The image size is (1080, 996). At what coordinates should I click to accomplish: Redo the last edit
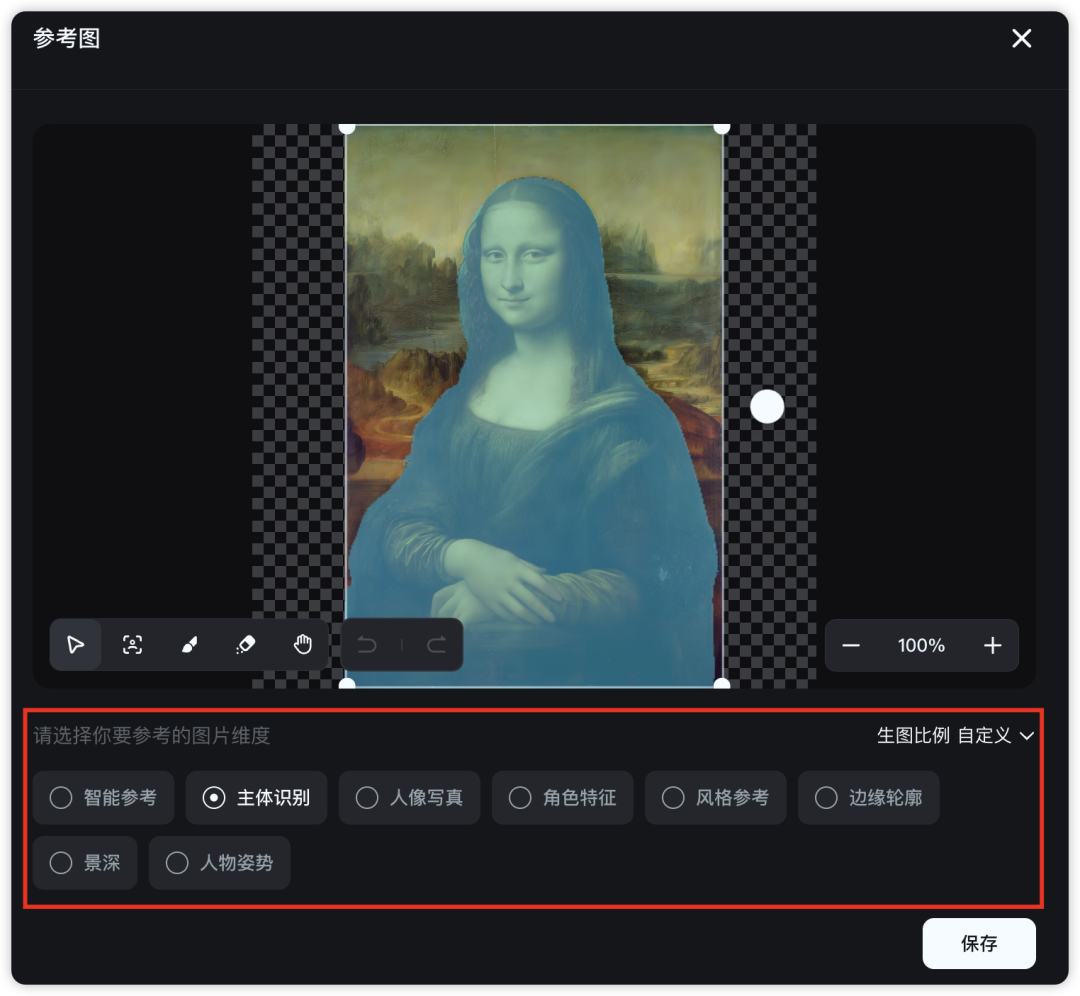click(437, 645)
